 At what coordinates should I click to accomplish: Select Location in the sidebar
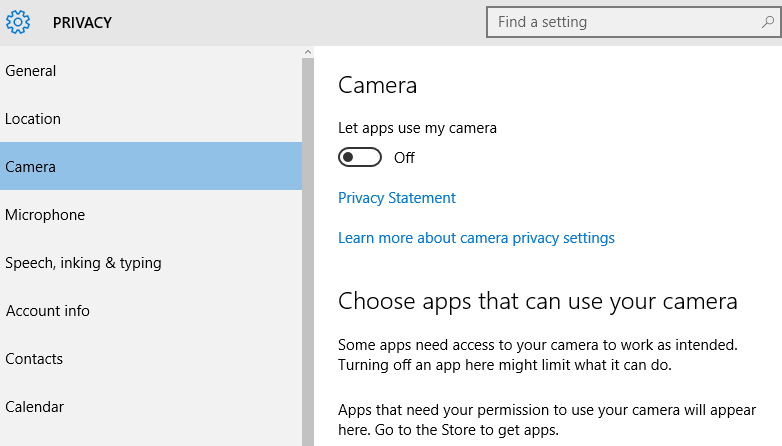(x=151, y=119)
